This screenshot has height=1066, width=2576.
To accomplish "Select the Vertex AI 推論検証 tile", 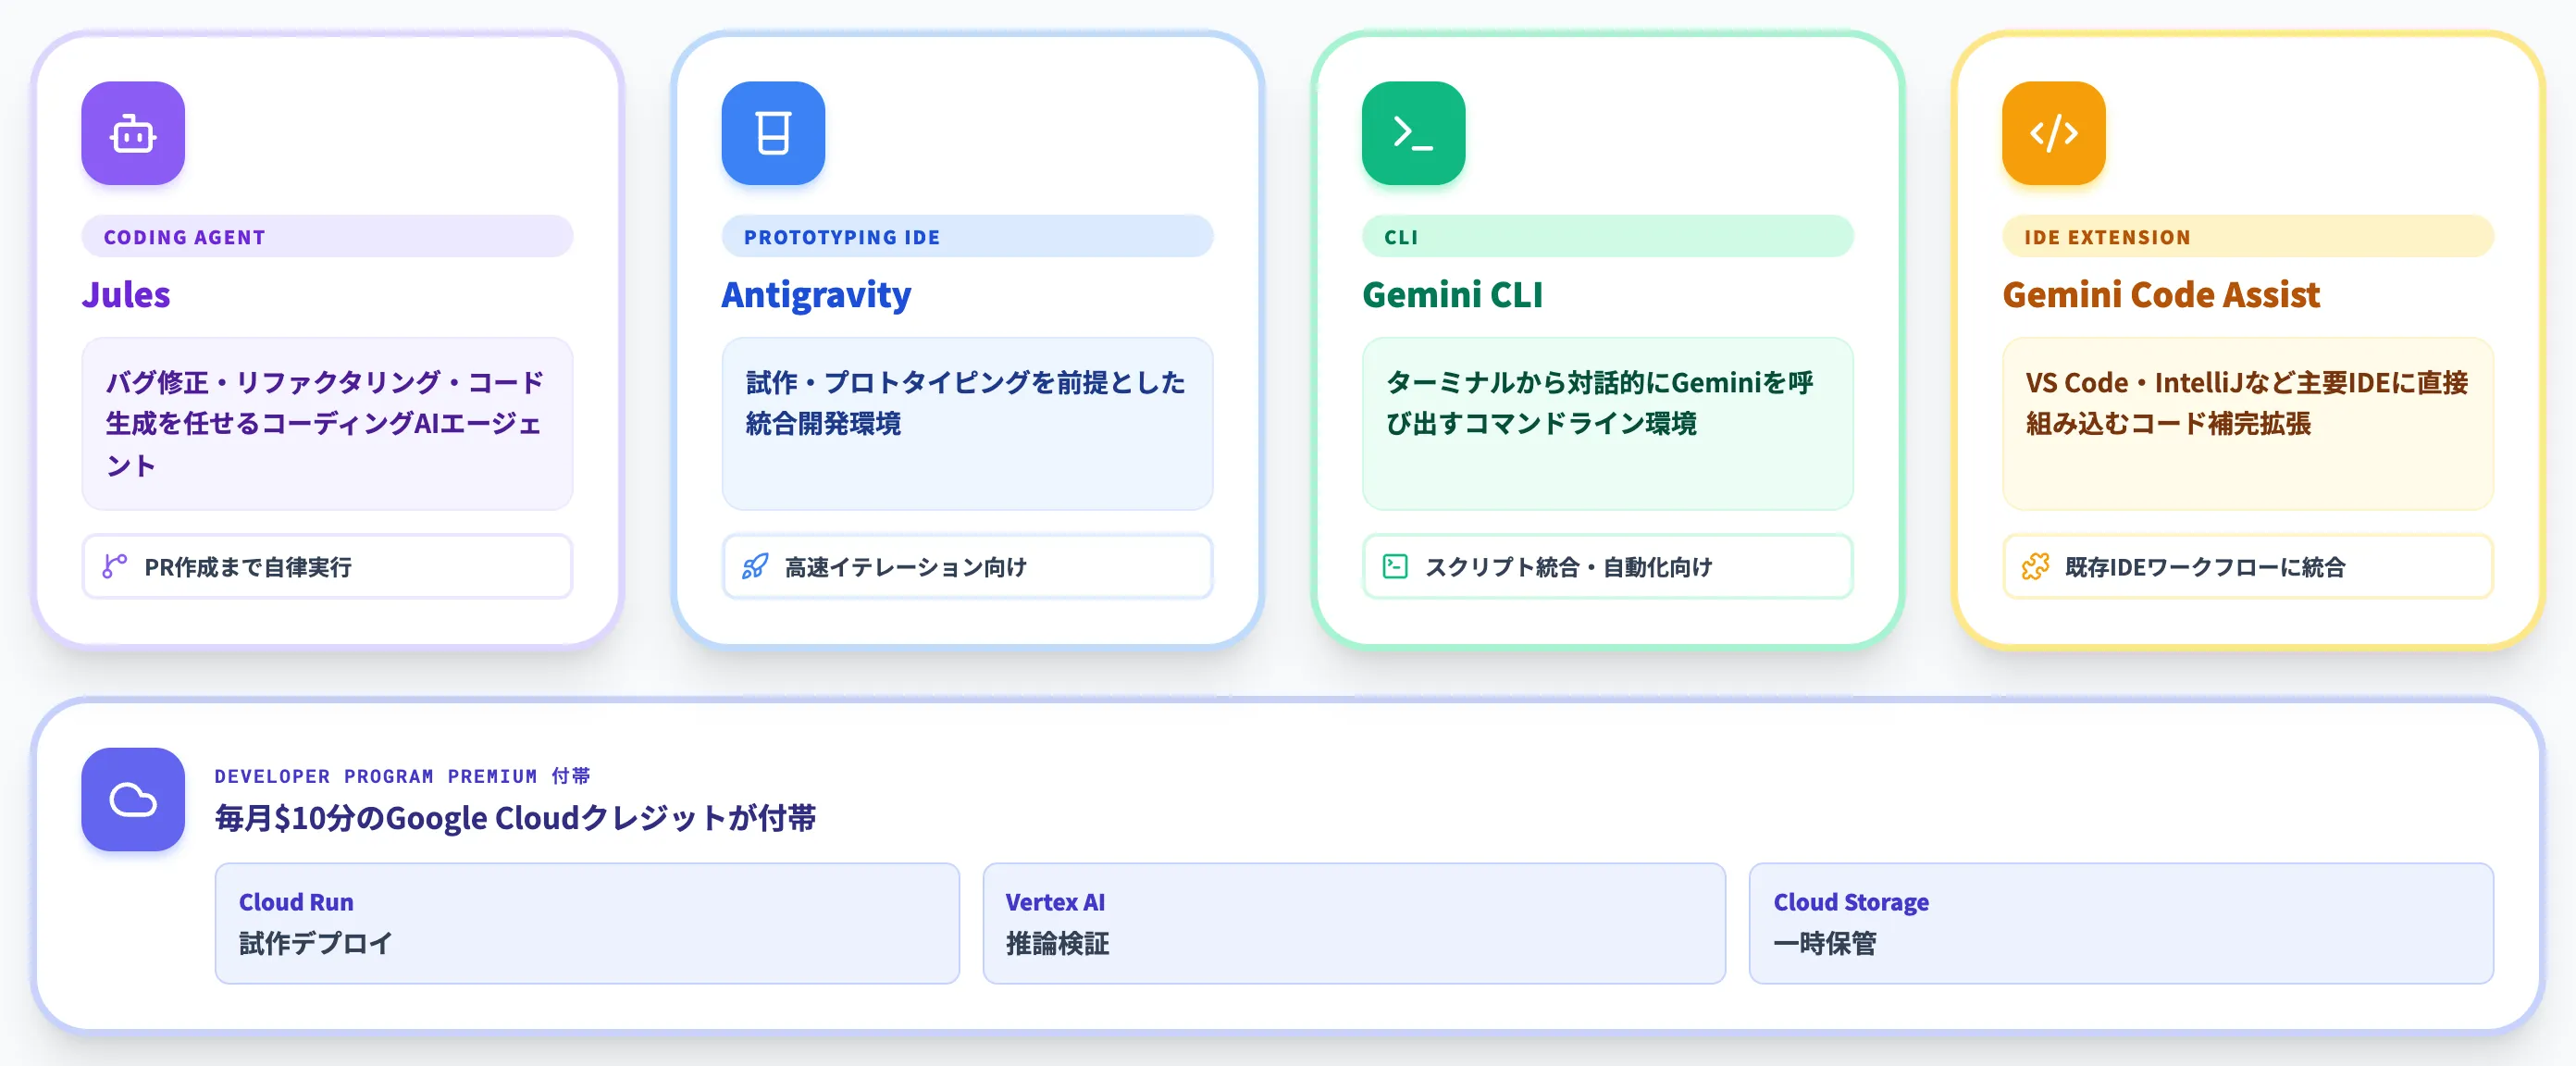I will pyautogui.click(x=1354, y=923).
